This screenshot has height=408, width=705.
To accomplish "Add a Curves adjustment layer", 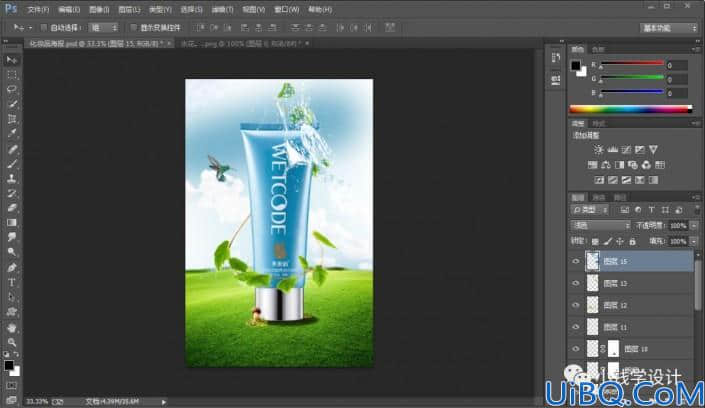I will click(x=626, y=149).
